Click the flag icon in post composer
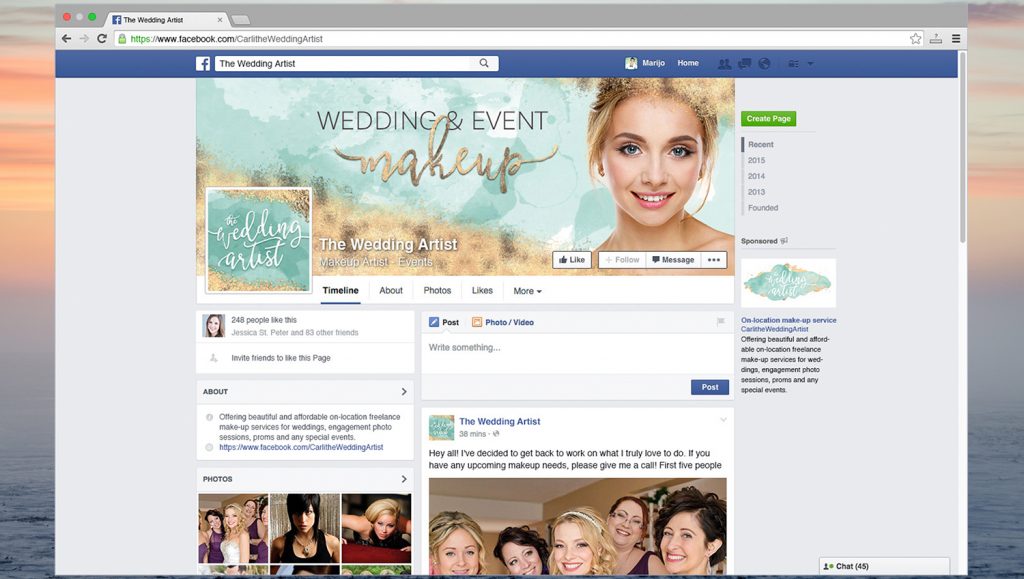 coord(721,322)
